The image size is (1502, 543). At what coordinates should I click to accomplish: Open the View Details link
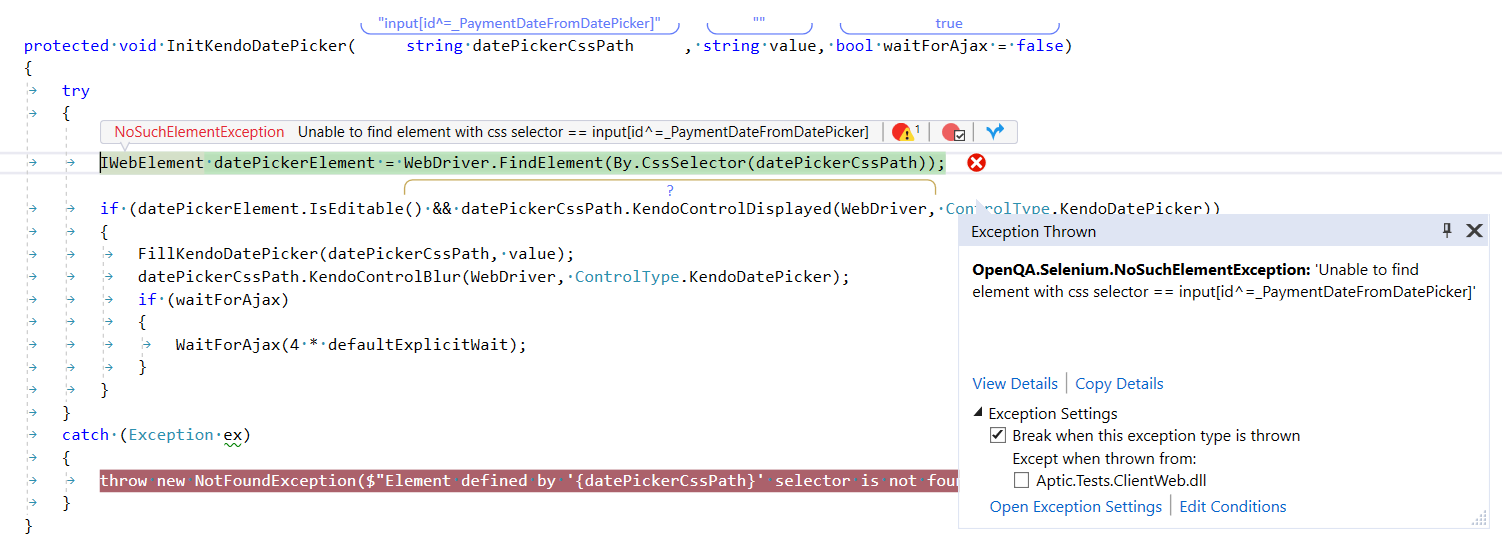pyautogui.click(x=1015, y=384)
